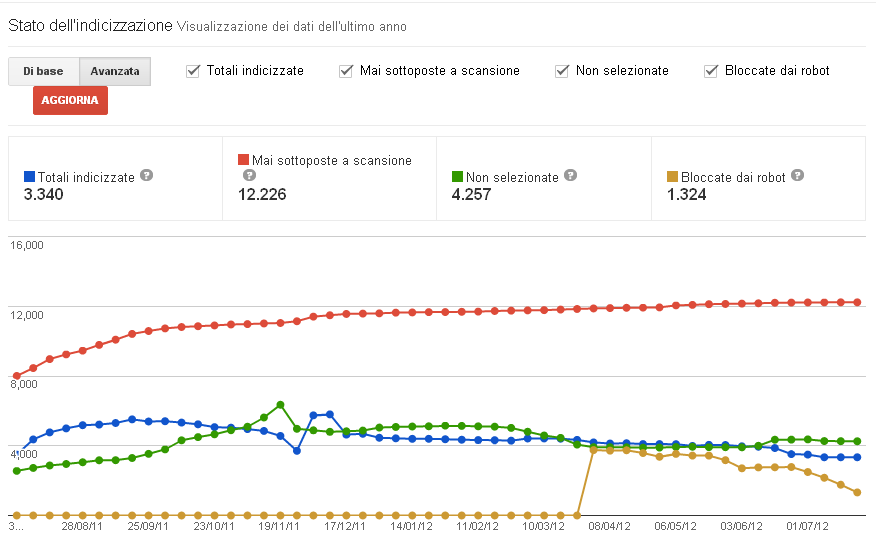Click help icon next to Totali indicizzate
Viewport: 876px width, 541px height.
(x=146, y=175)
